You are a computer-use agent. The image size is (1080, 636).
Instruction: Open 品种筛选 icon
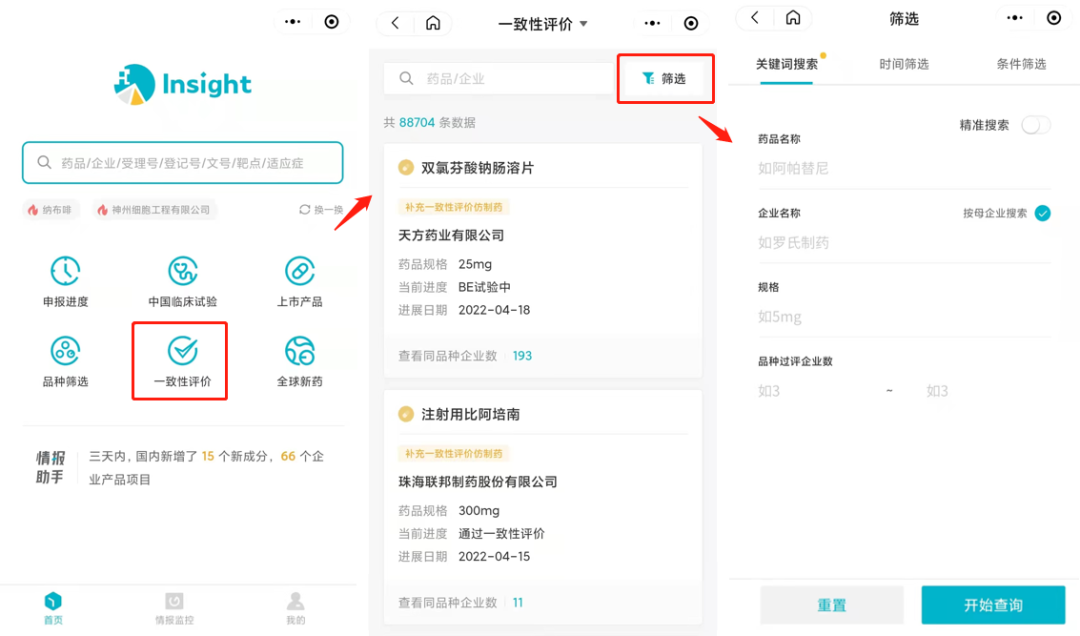click(x=65, y=351)
